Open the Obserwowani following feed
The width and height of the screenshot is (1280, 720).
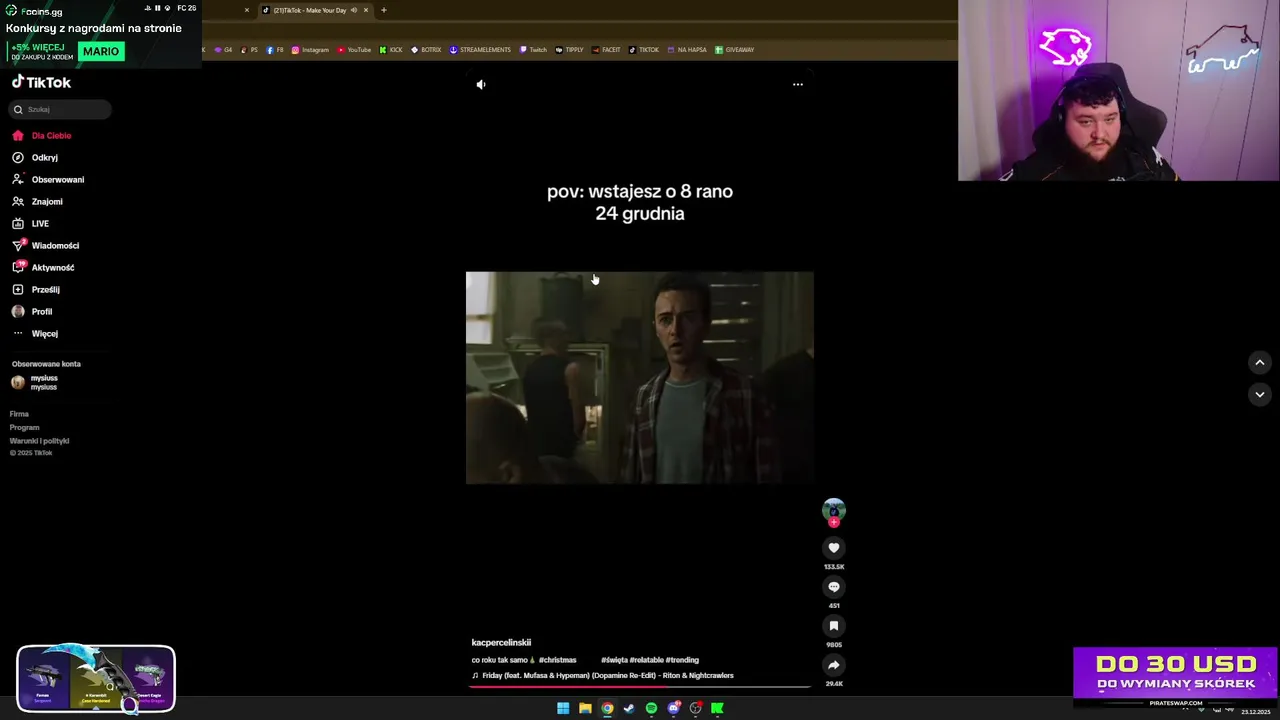(x=48, y=179)
